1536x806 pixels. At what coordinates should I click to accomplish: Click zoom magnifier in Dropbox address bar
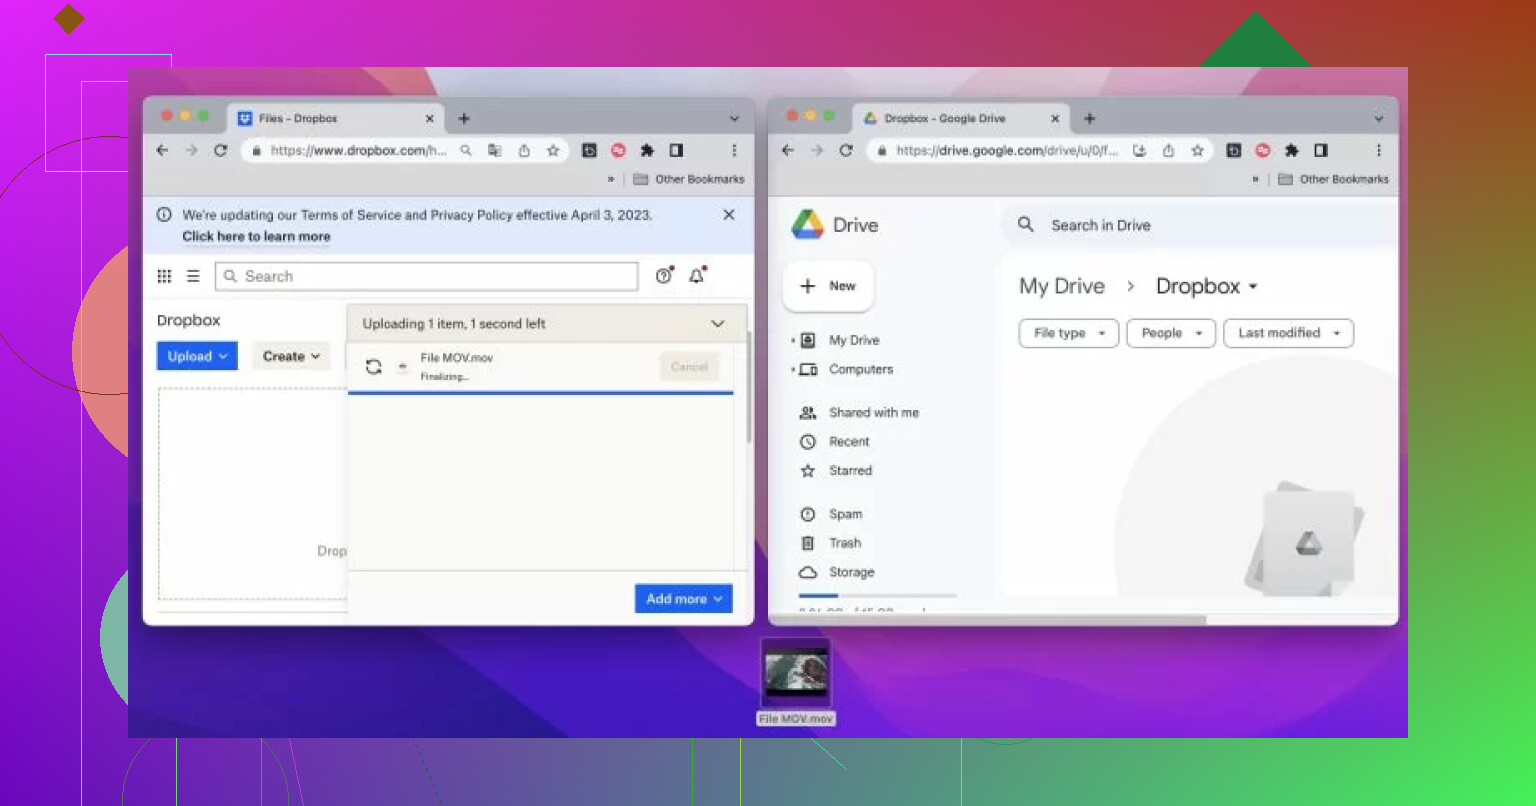pos(466,150)
